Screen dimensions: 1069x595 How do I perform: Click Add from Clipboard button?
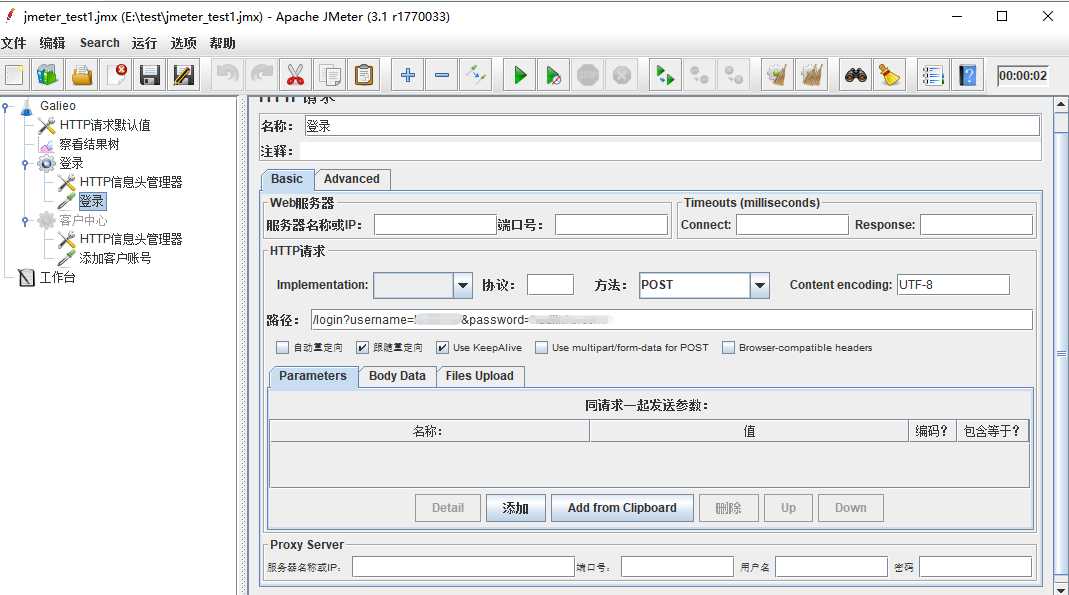click(622, 508)
